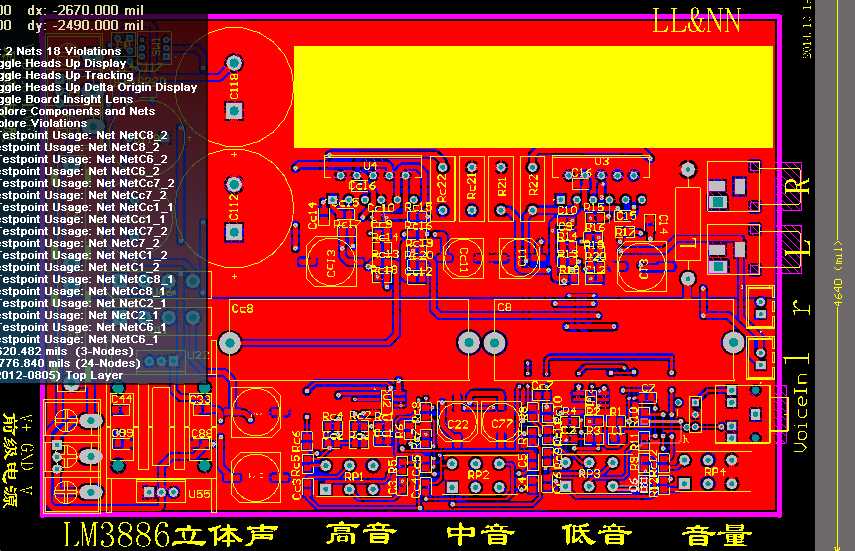Viewport: 855px width, 551px height.
Task: Click the 中音 silkscreen label
Action: [x=480, y=535]
